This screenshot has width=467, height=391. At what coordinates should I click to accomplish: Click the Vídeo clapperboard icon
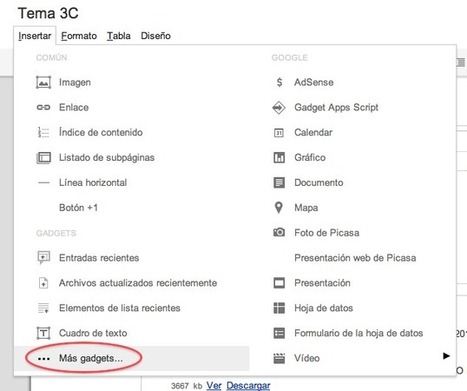[x=279, y=358]
